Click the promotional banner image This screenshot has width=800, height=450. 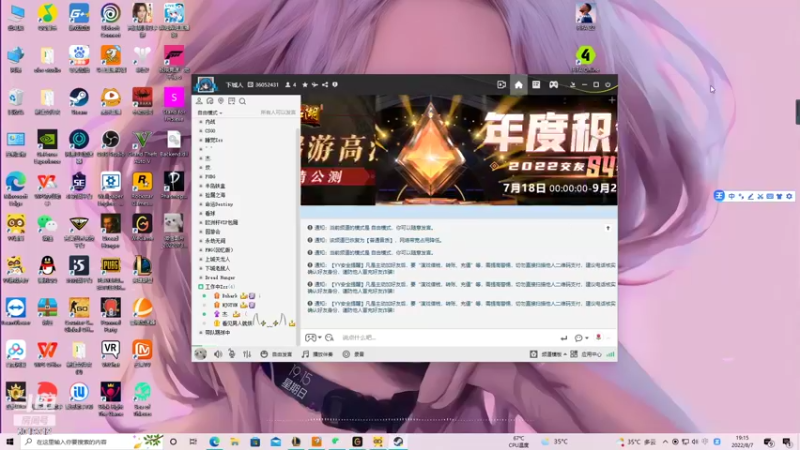[459, 150]
